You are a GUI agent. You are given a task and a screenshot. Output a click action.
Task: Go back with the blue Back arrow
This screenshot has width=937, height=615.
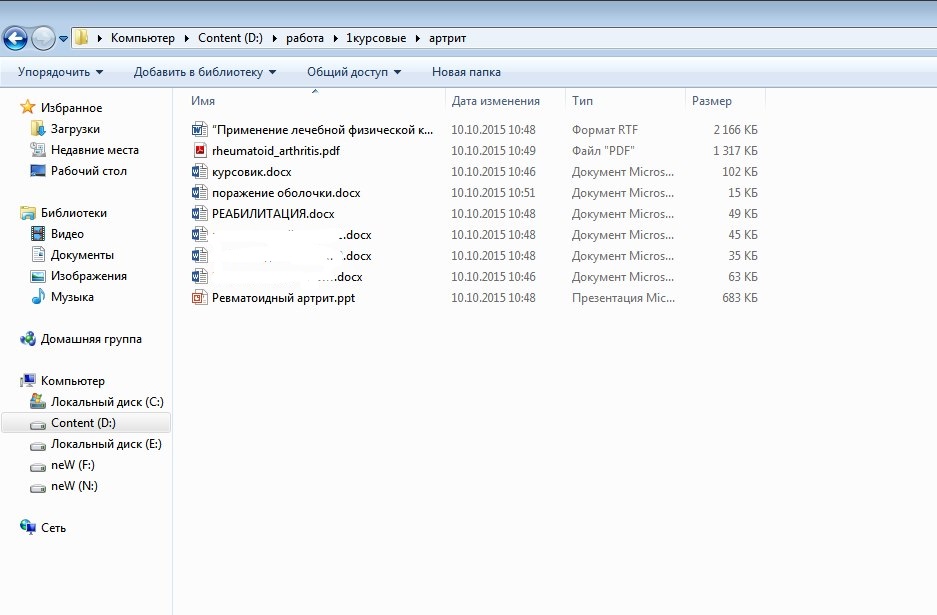[x=16, y=38]
